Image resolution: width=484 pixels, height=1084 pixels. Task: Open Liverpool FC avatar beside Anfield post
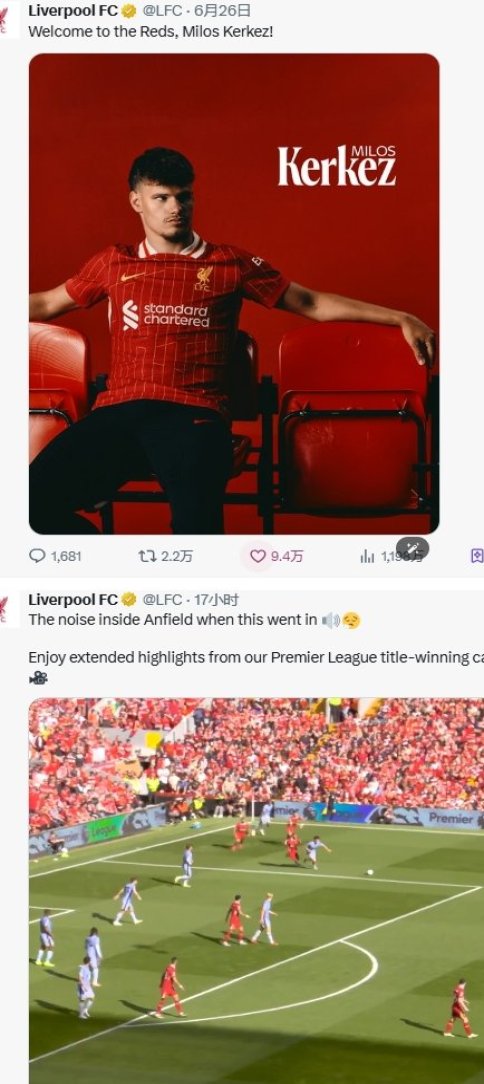3,608
